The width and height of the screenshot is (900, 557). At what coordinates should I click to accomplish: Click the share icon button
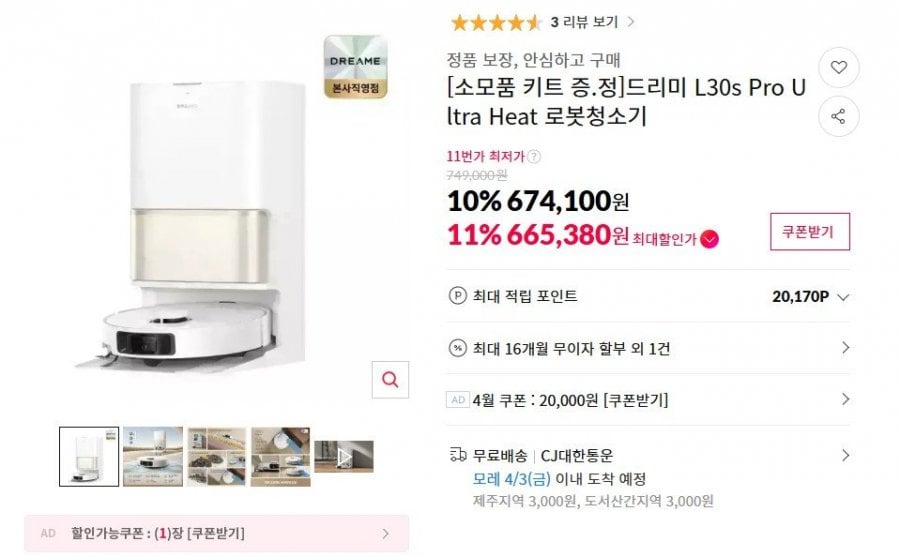coord(839,117)
